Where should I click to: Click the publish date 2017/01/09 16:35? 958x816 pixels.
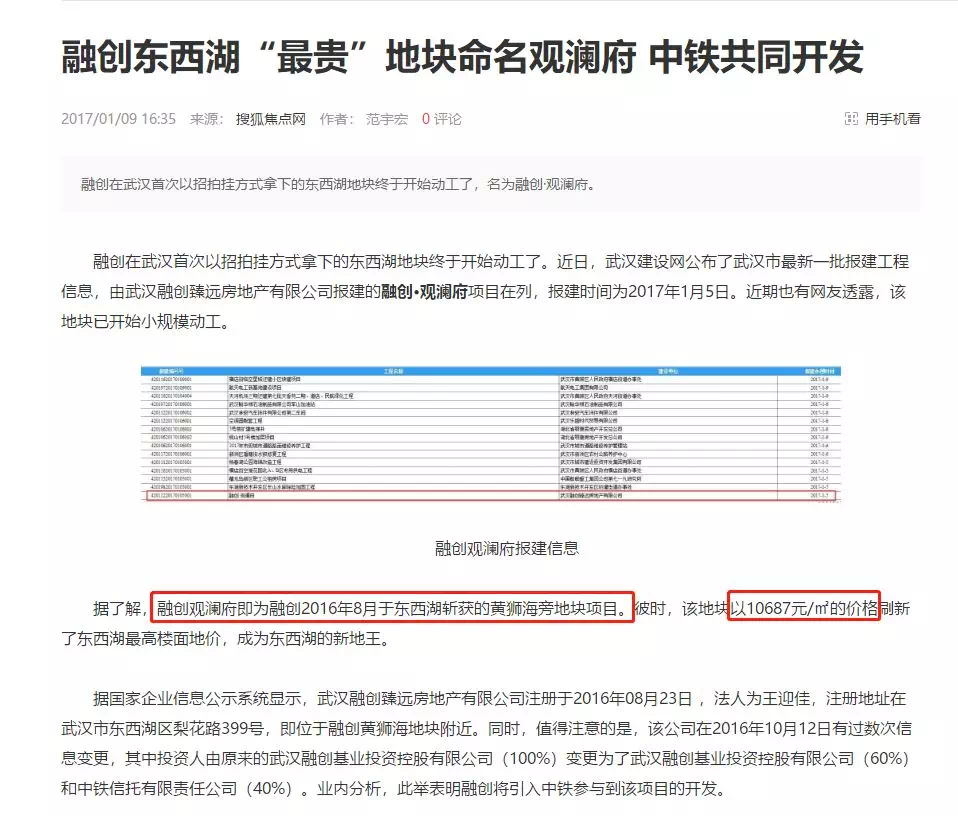(x=118, y=119)
